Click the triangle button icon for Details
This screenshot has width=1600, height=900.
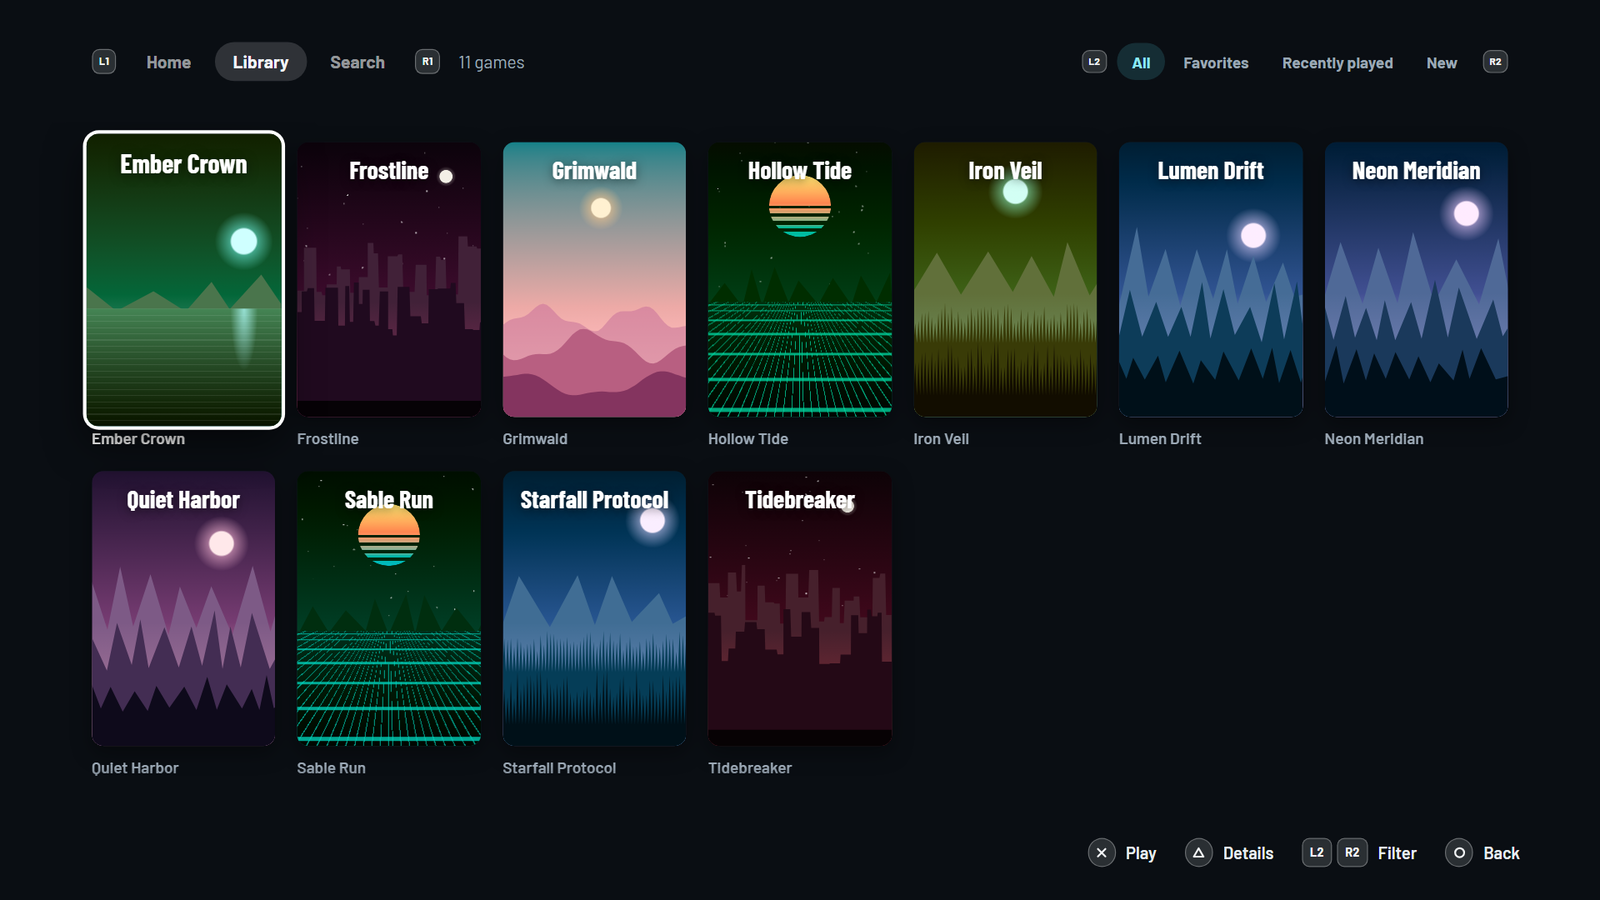tap(1198, 853)
